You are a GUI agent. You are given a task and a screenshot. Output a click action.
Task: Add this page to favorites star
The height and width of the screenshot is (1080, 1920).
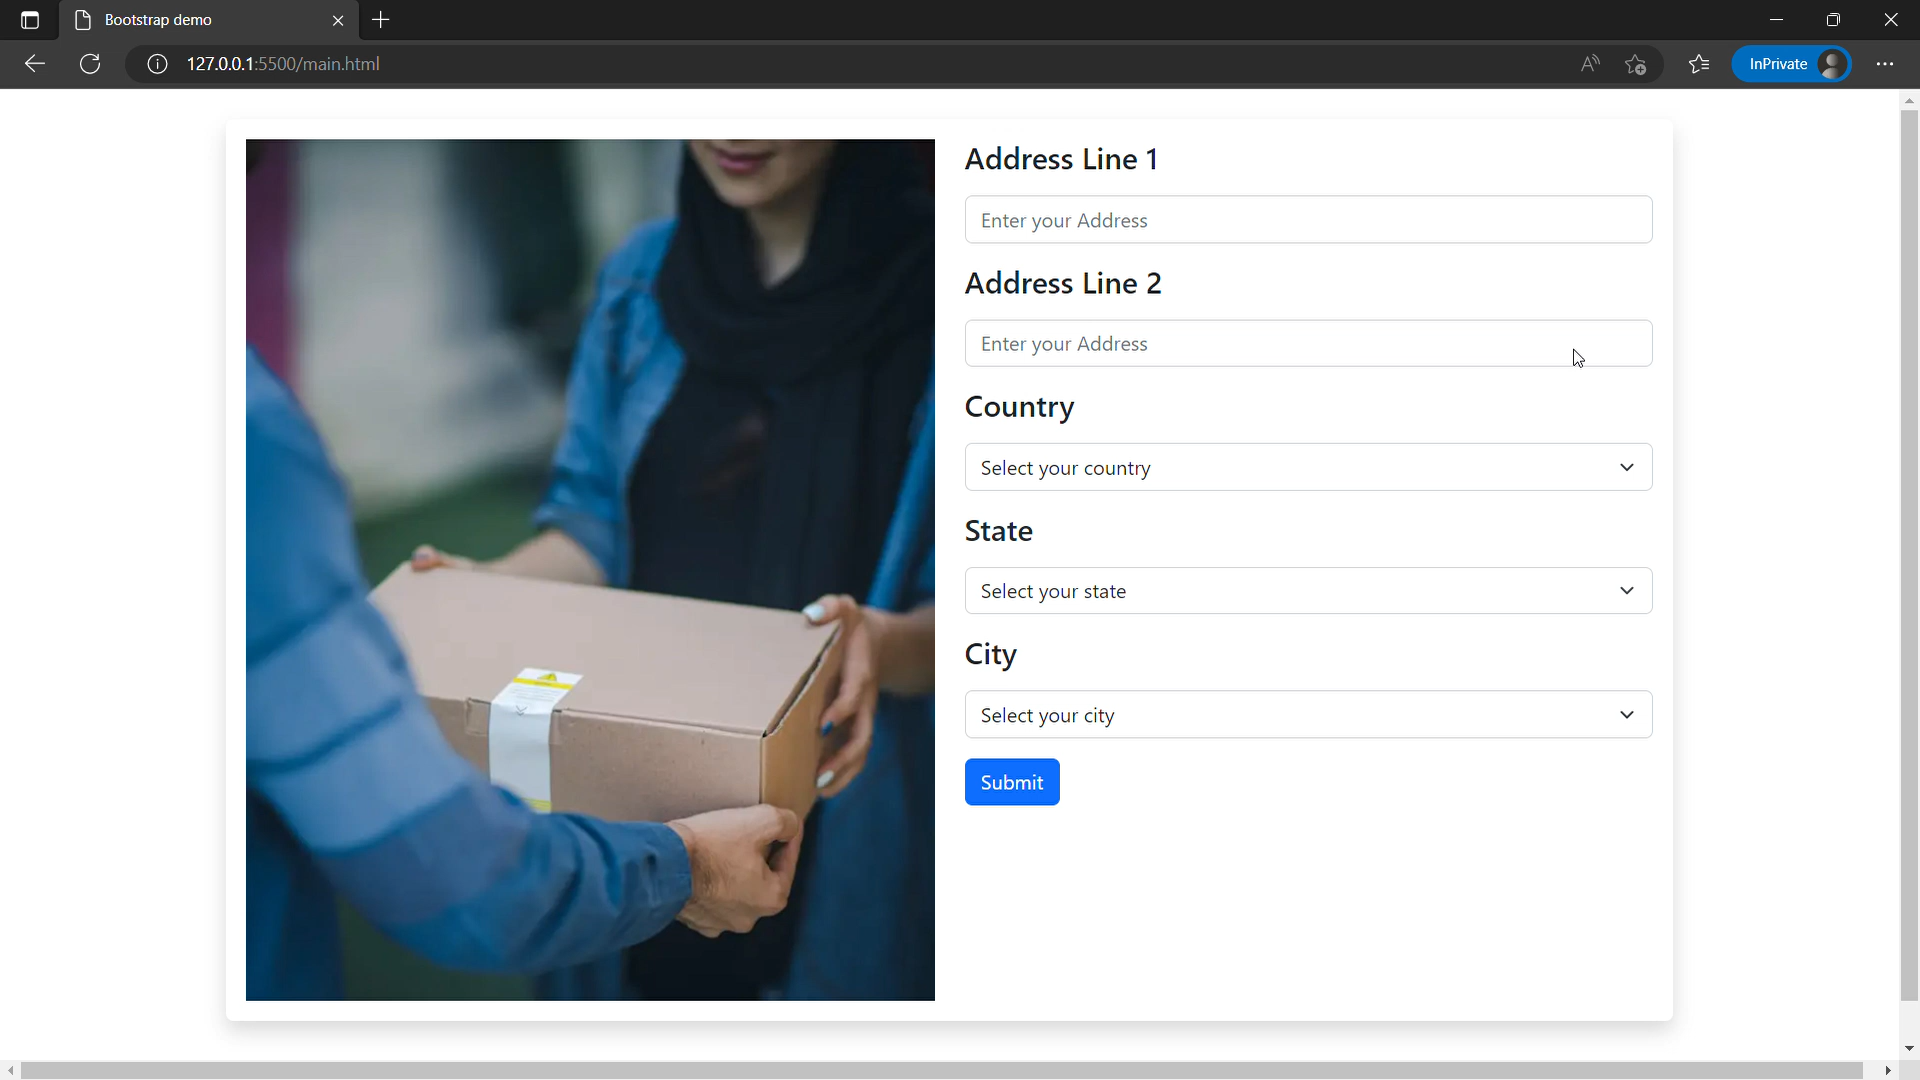click(1636, 64)
